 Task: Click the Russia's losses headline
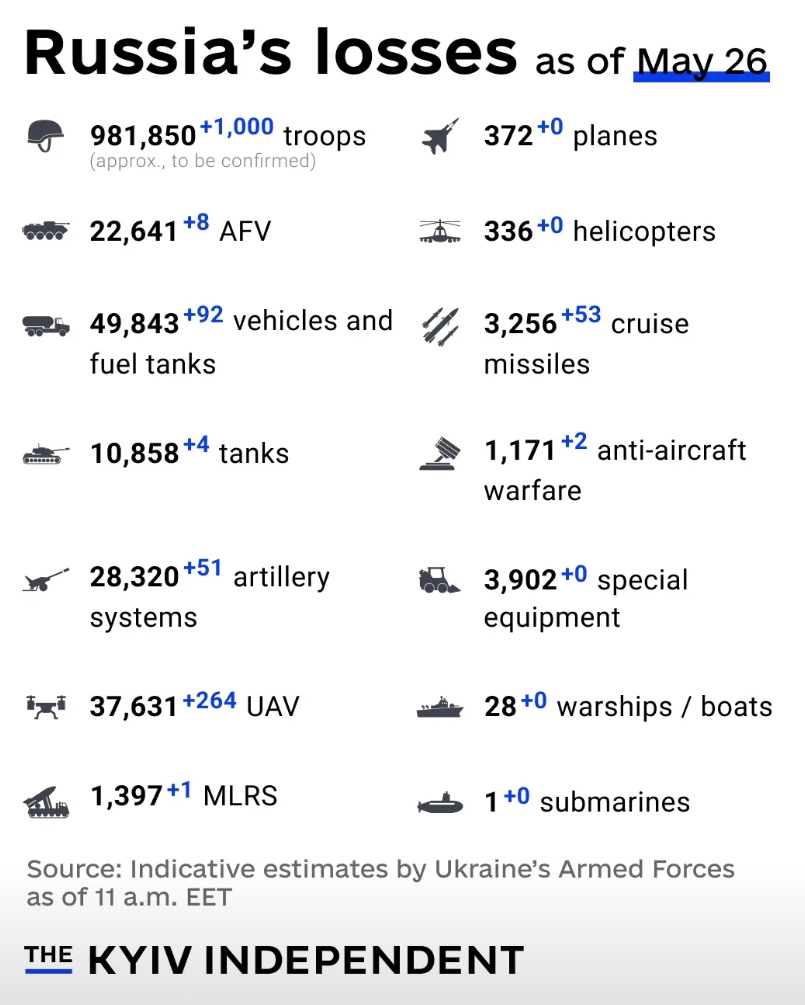click(x=270, y=51)
